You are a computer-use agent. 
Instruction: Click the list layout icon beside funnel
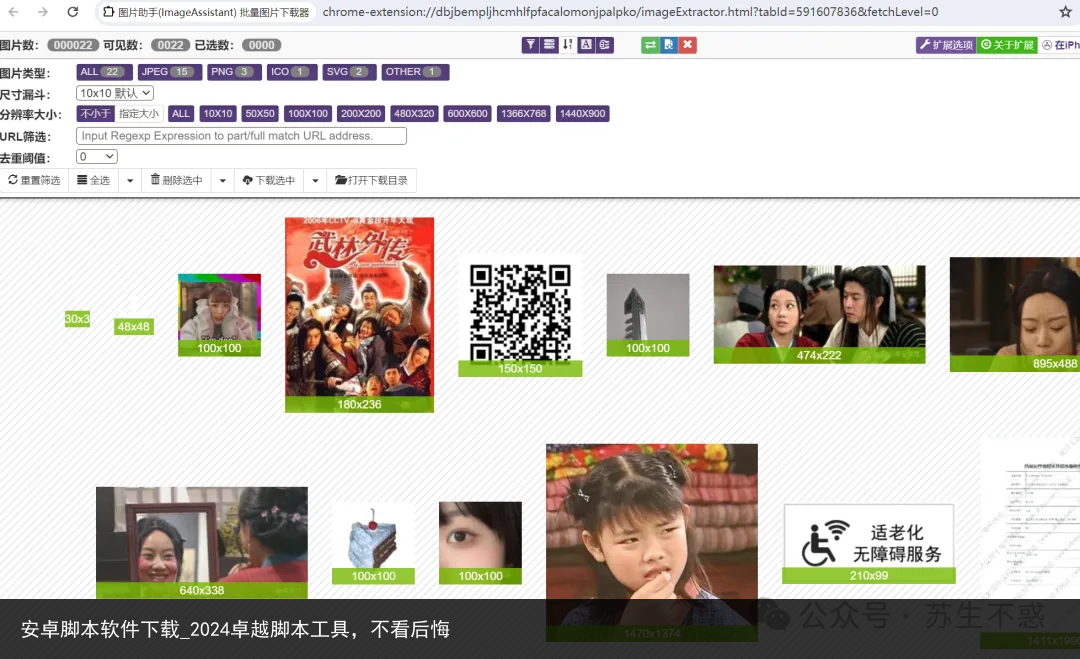click(549, 45)
